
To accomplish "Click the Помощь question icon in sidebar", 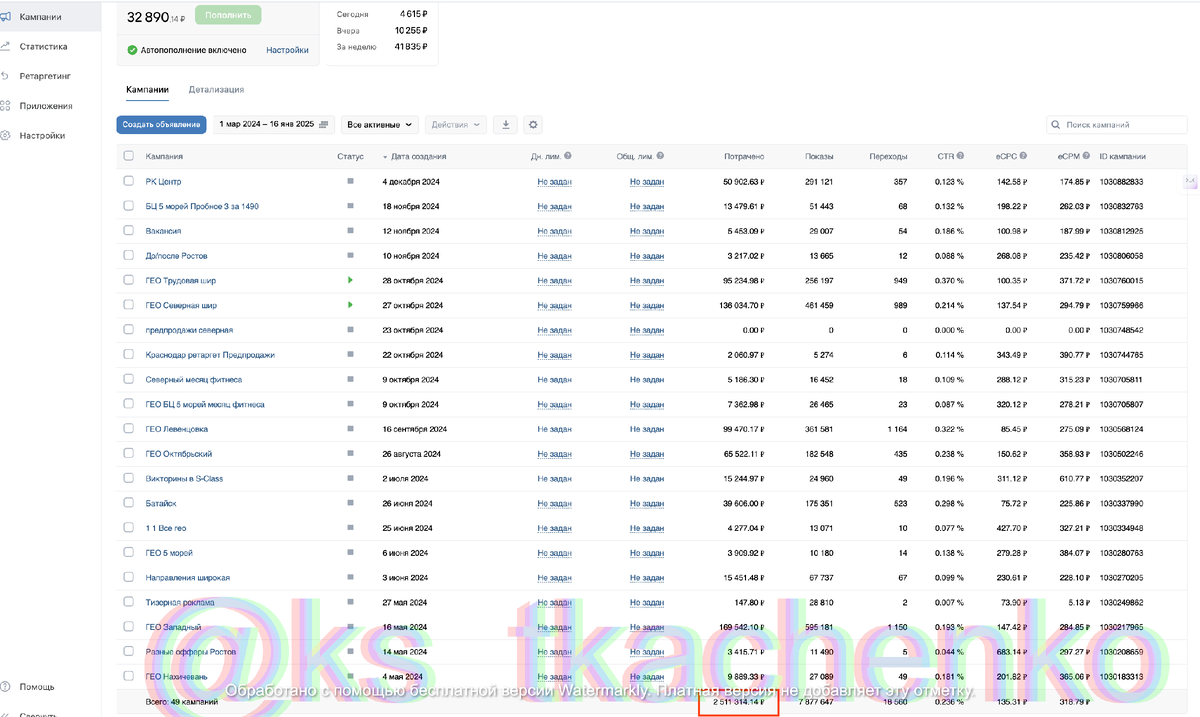I will click(x=5, y=687).
